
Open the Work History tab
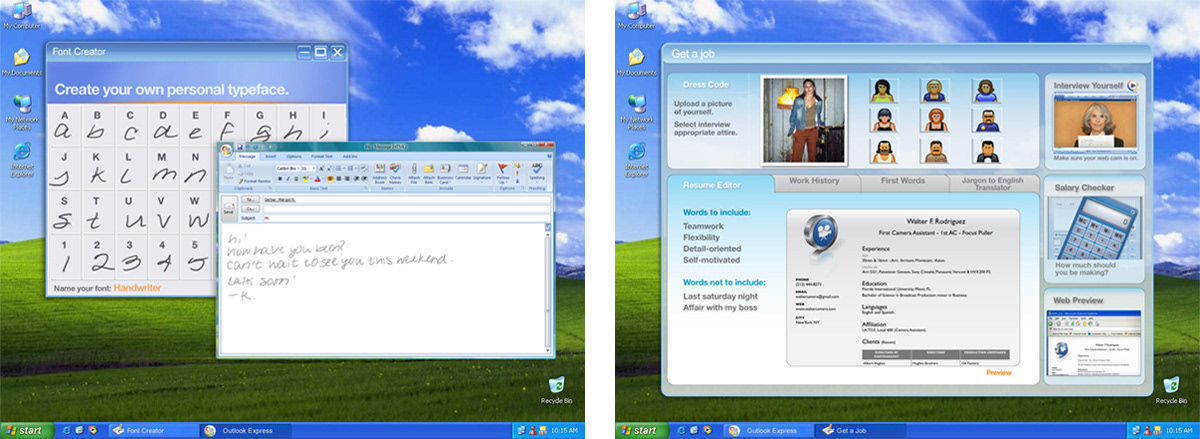[814, 181]
